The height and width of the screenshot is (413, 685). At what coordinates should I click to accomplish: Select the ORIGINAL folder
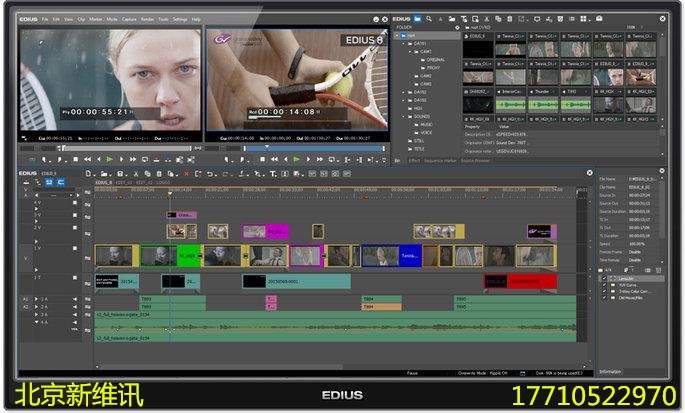(436, 60)
